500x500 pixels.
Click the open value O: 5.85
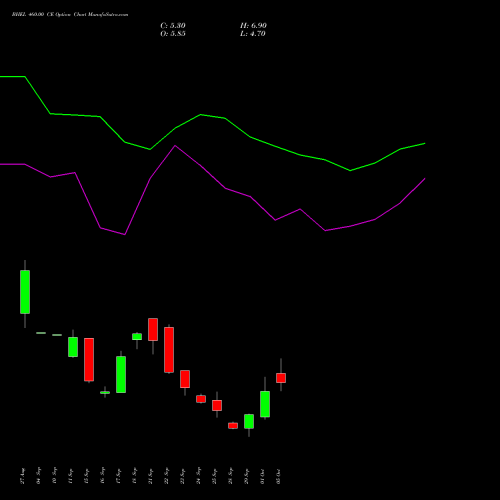(x=173, y=34)
